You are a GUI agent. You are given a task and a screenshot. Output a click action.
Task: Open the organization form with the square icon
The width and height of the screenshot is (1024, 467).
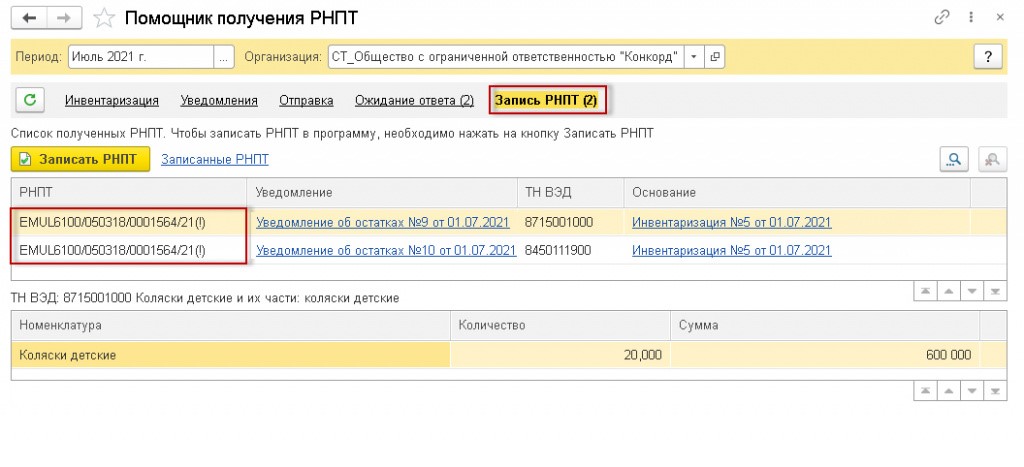[x=714, y=57]
